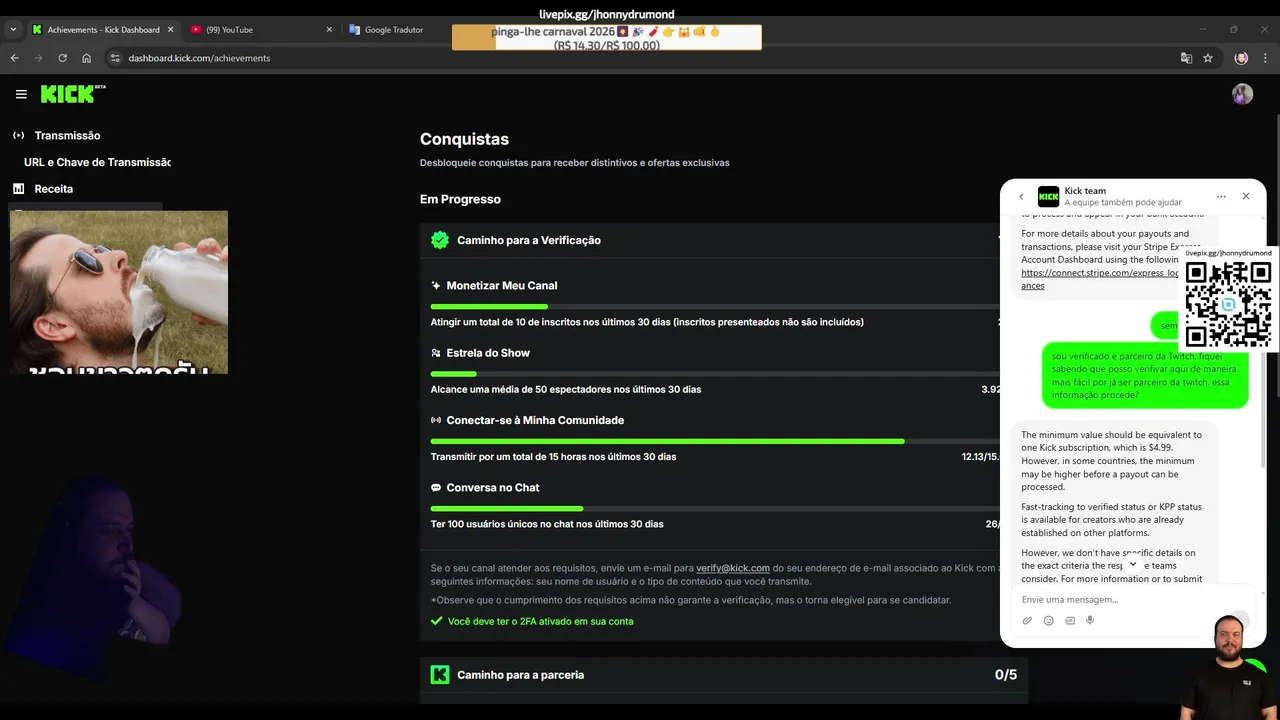Open the browser home page
The image size is (1280, 720).
point(87,58)
